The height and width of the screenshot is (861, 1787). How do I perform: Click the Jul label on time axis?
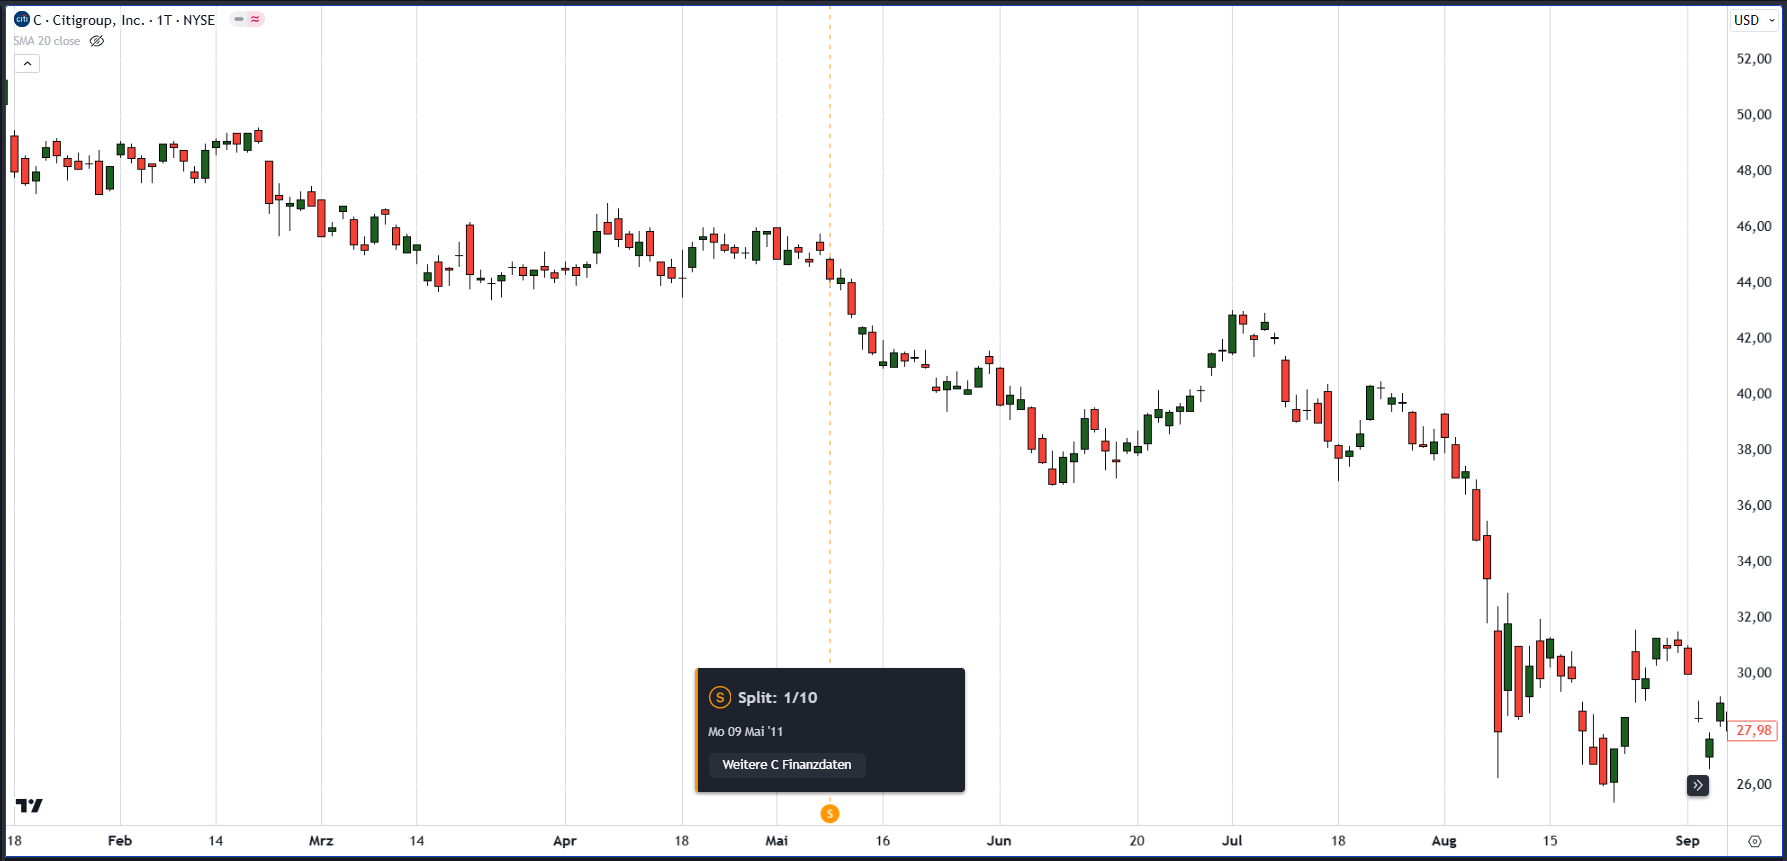[x=1232, y=841]
